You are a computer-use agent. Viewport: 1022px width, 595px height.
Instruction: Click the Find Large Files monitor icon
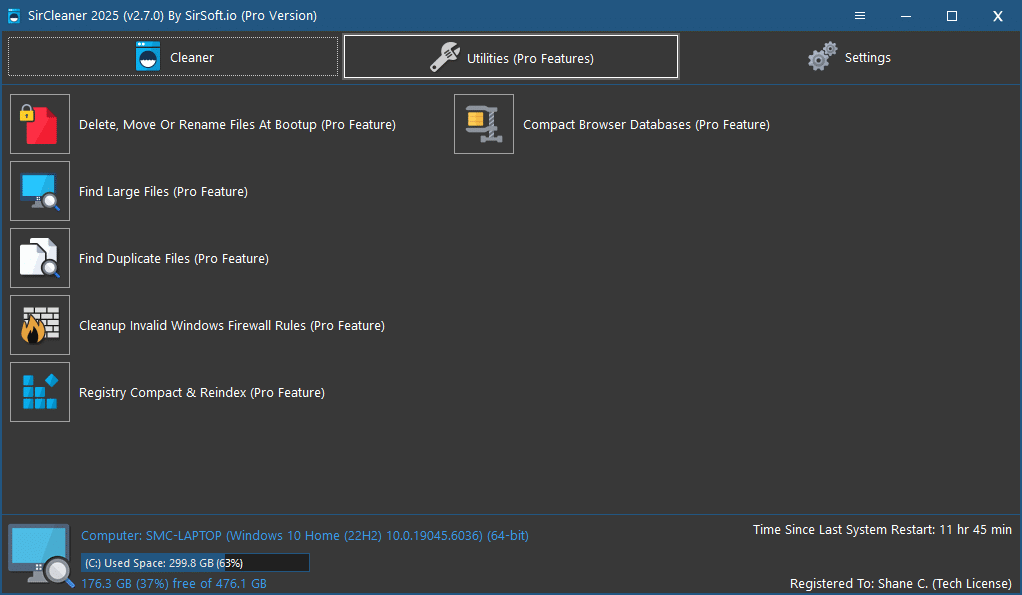click(x=40, y=191)
